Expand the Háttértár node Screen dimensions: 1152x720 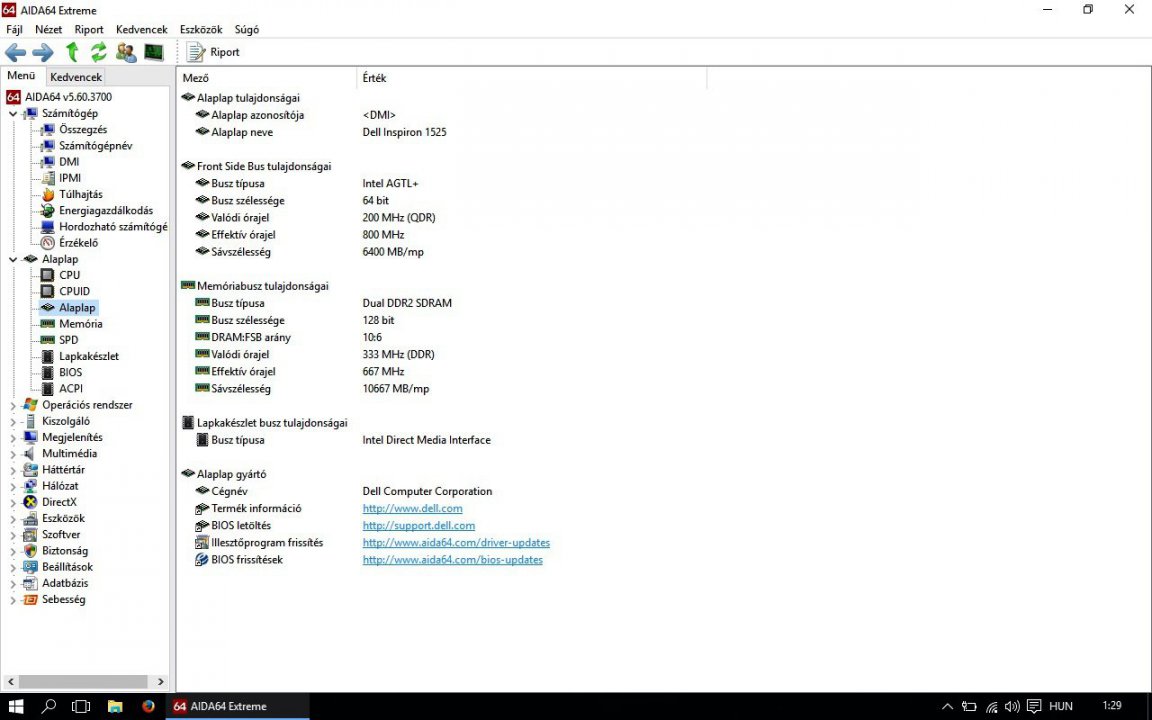tap(12, 469)
